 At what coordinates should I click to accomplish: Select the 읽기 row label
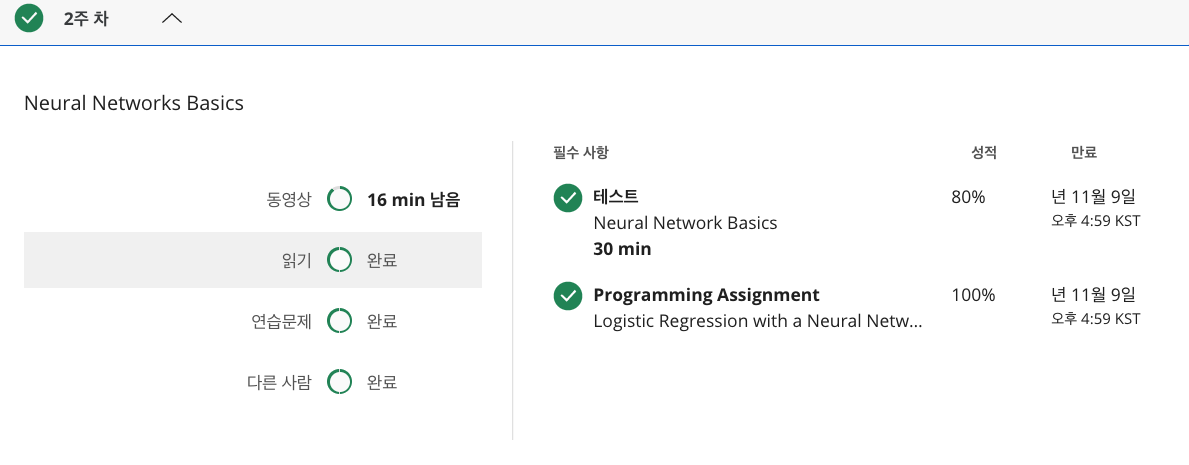click(x=296, y=260)
